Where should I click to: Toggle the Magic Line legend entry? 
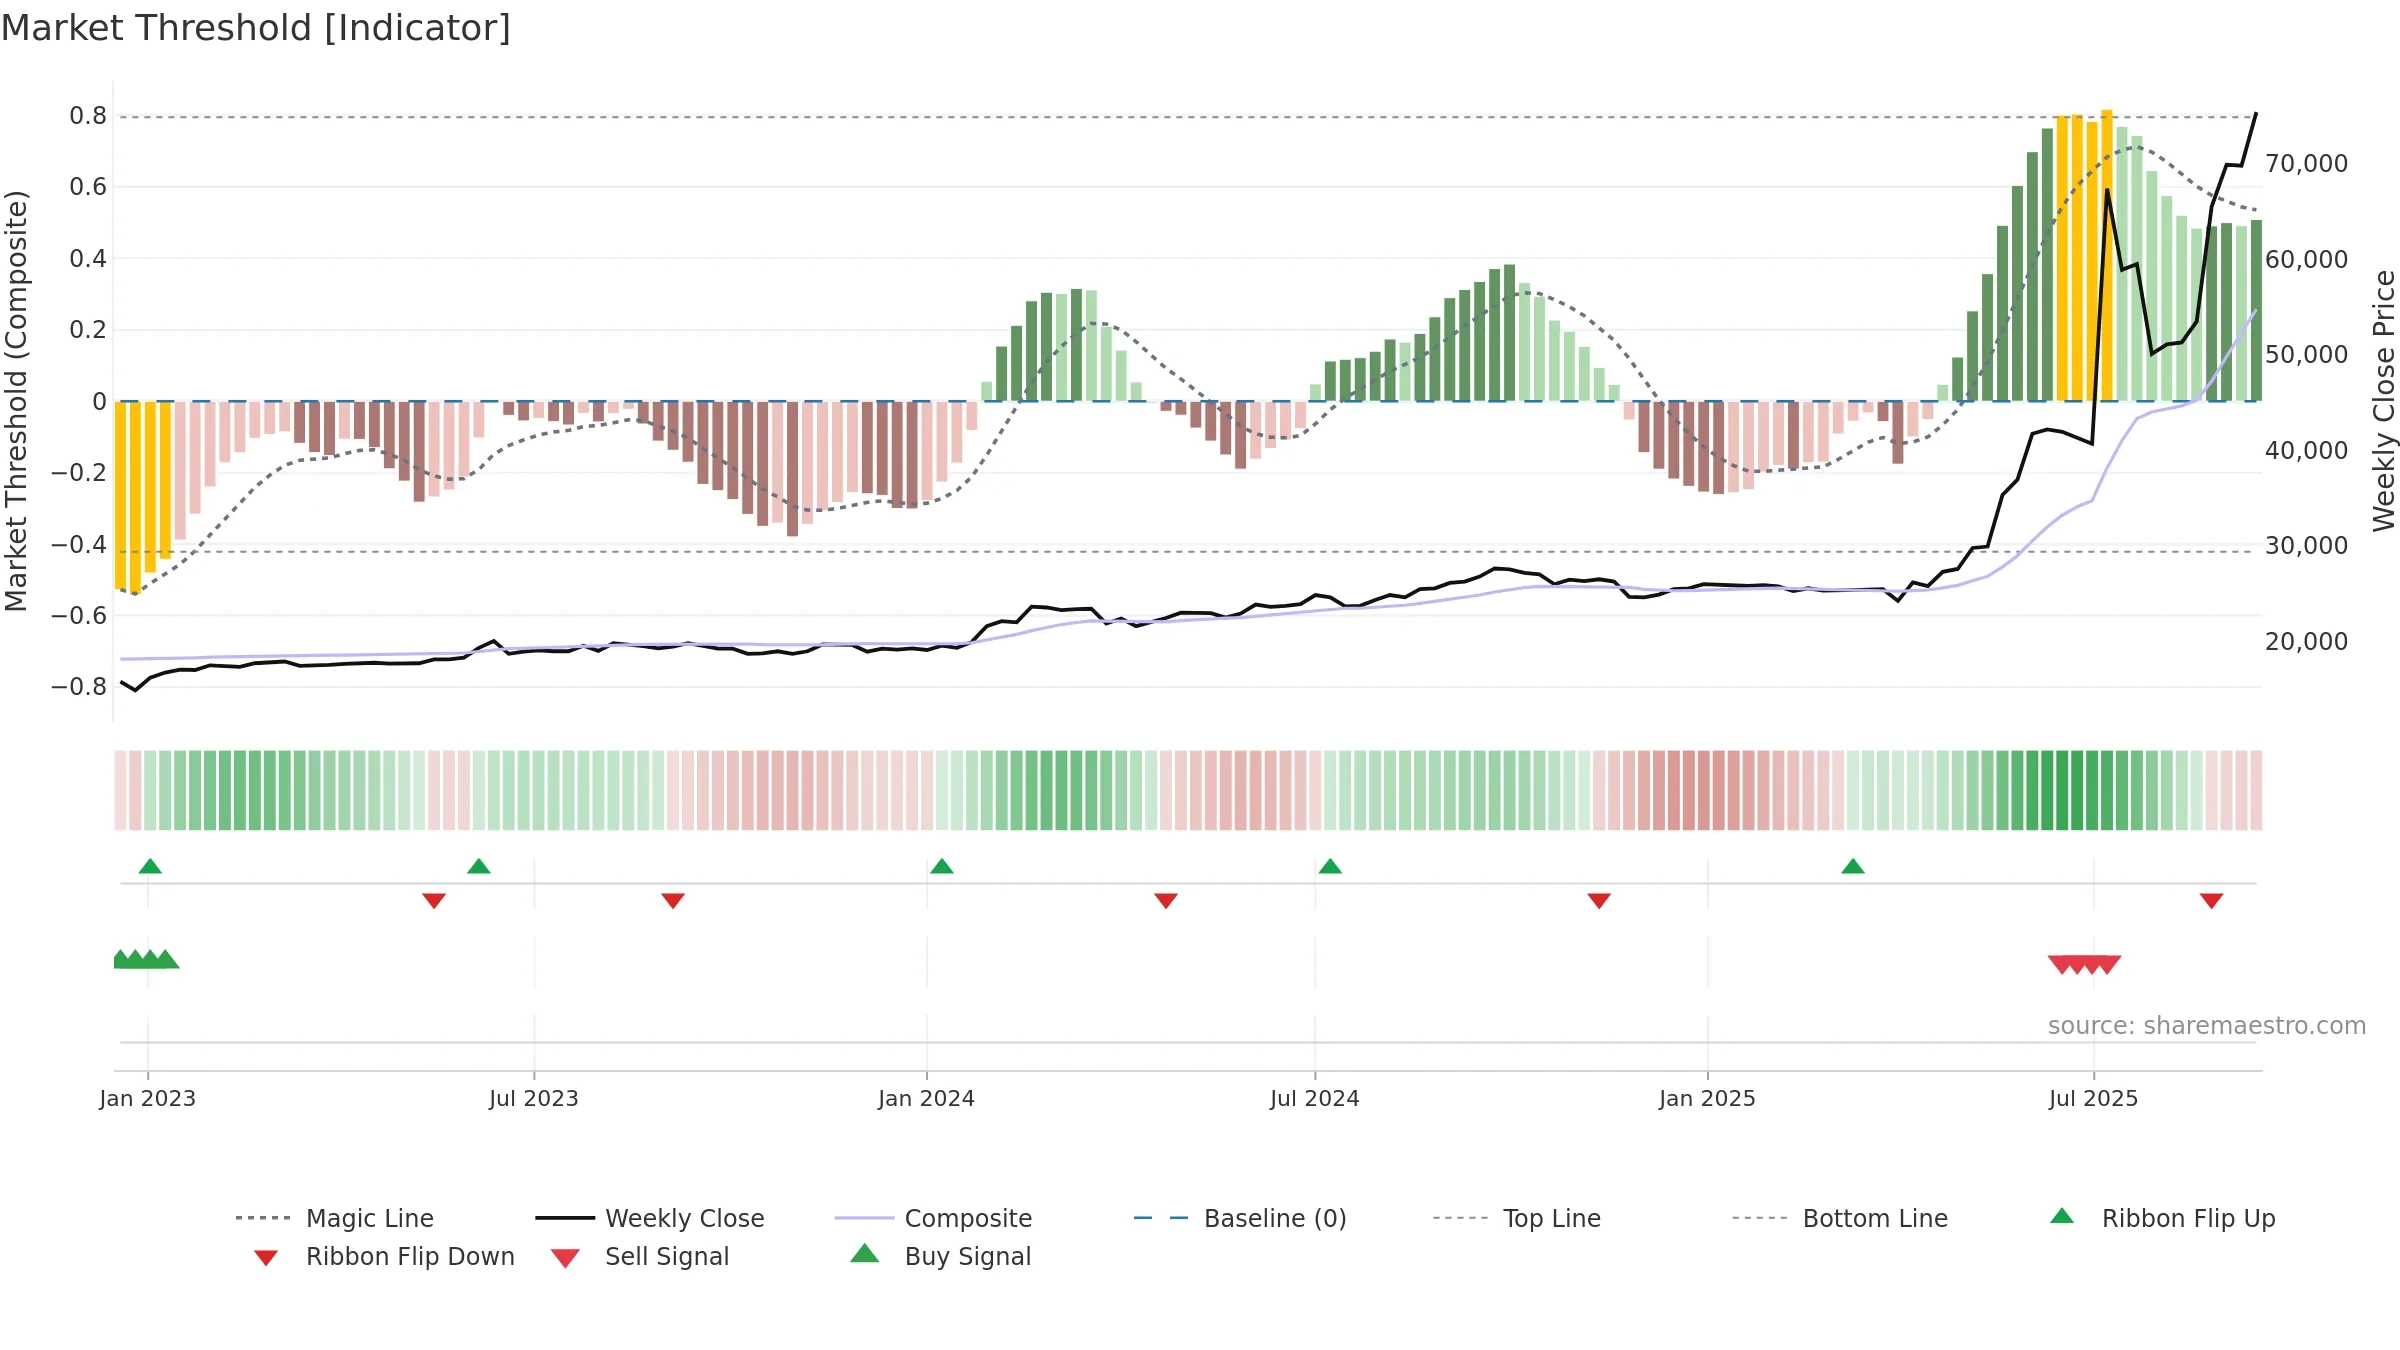[x=335, y=1218]
